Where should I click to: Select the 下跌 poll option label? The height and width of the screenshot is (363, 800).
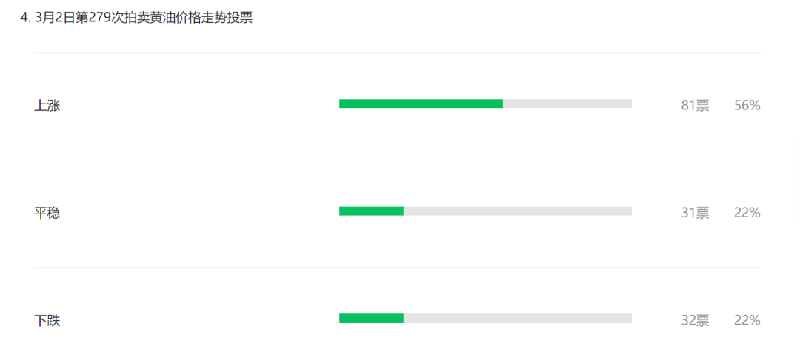point(47,321)
